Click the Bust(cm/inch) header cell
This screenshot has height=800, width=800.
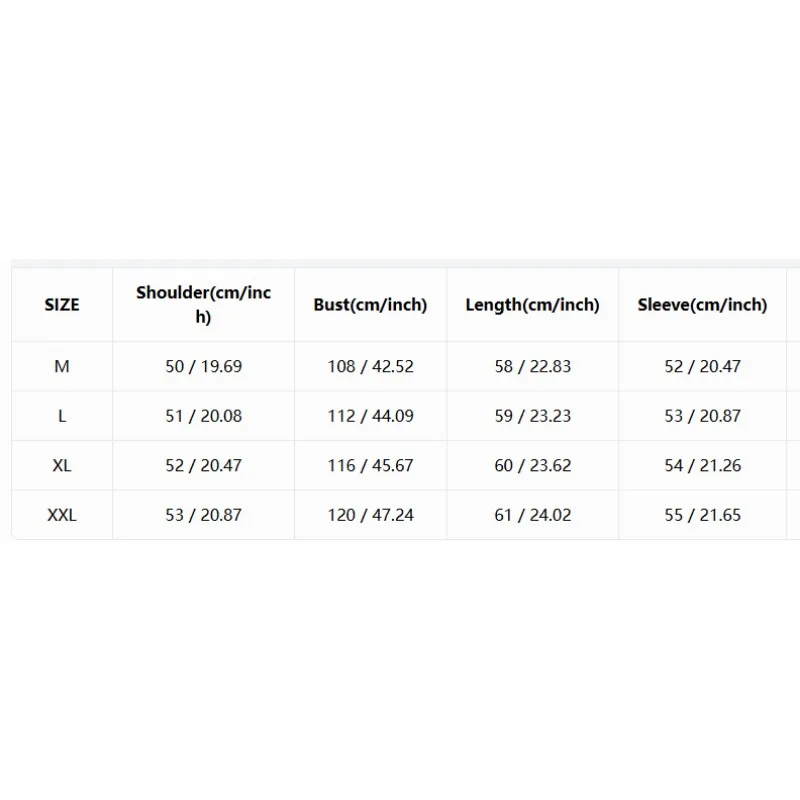click(x=370, y=305)
